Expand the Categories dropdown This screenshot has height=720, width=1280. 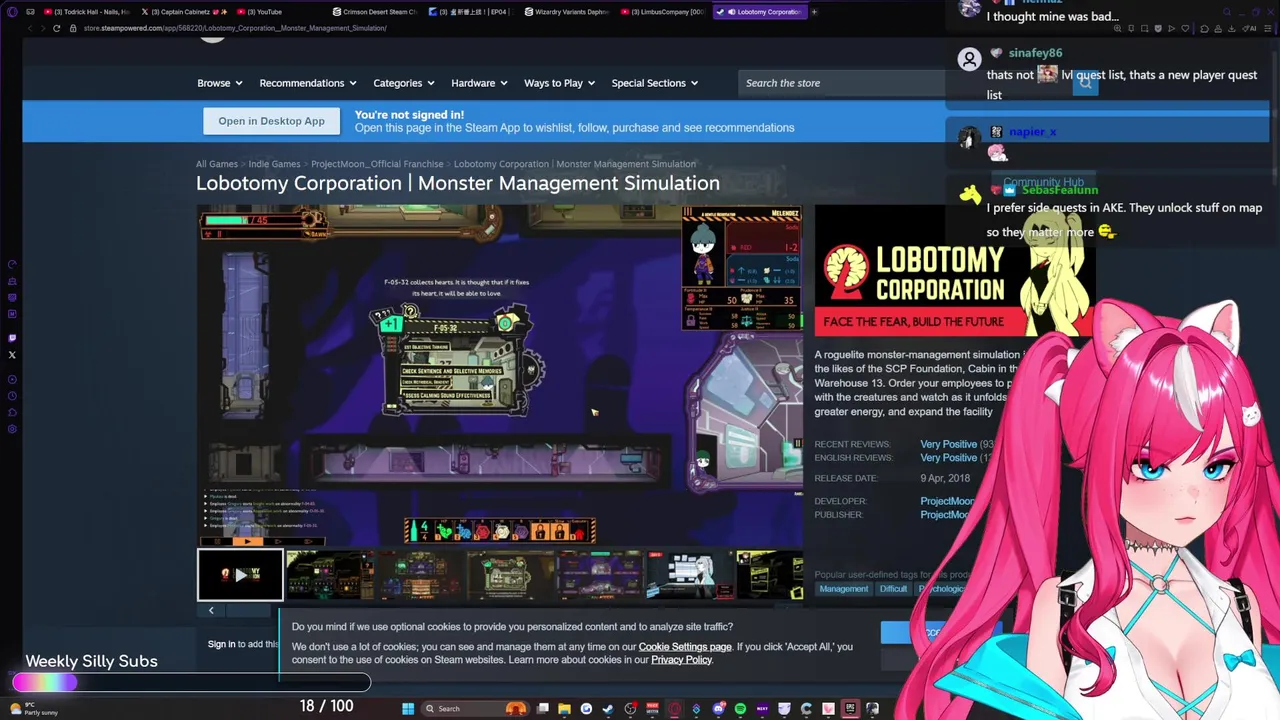pyautogui.click(x=403, y=83)
